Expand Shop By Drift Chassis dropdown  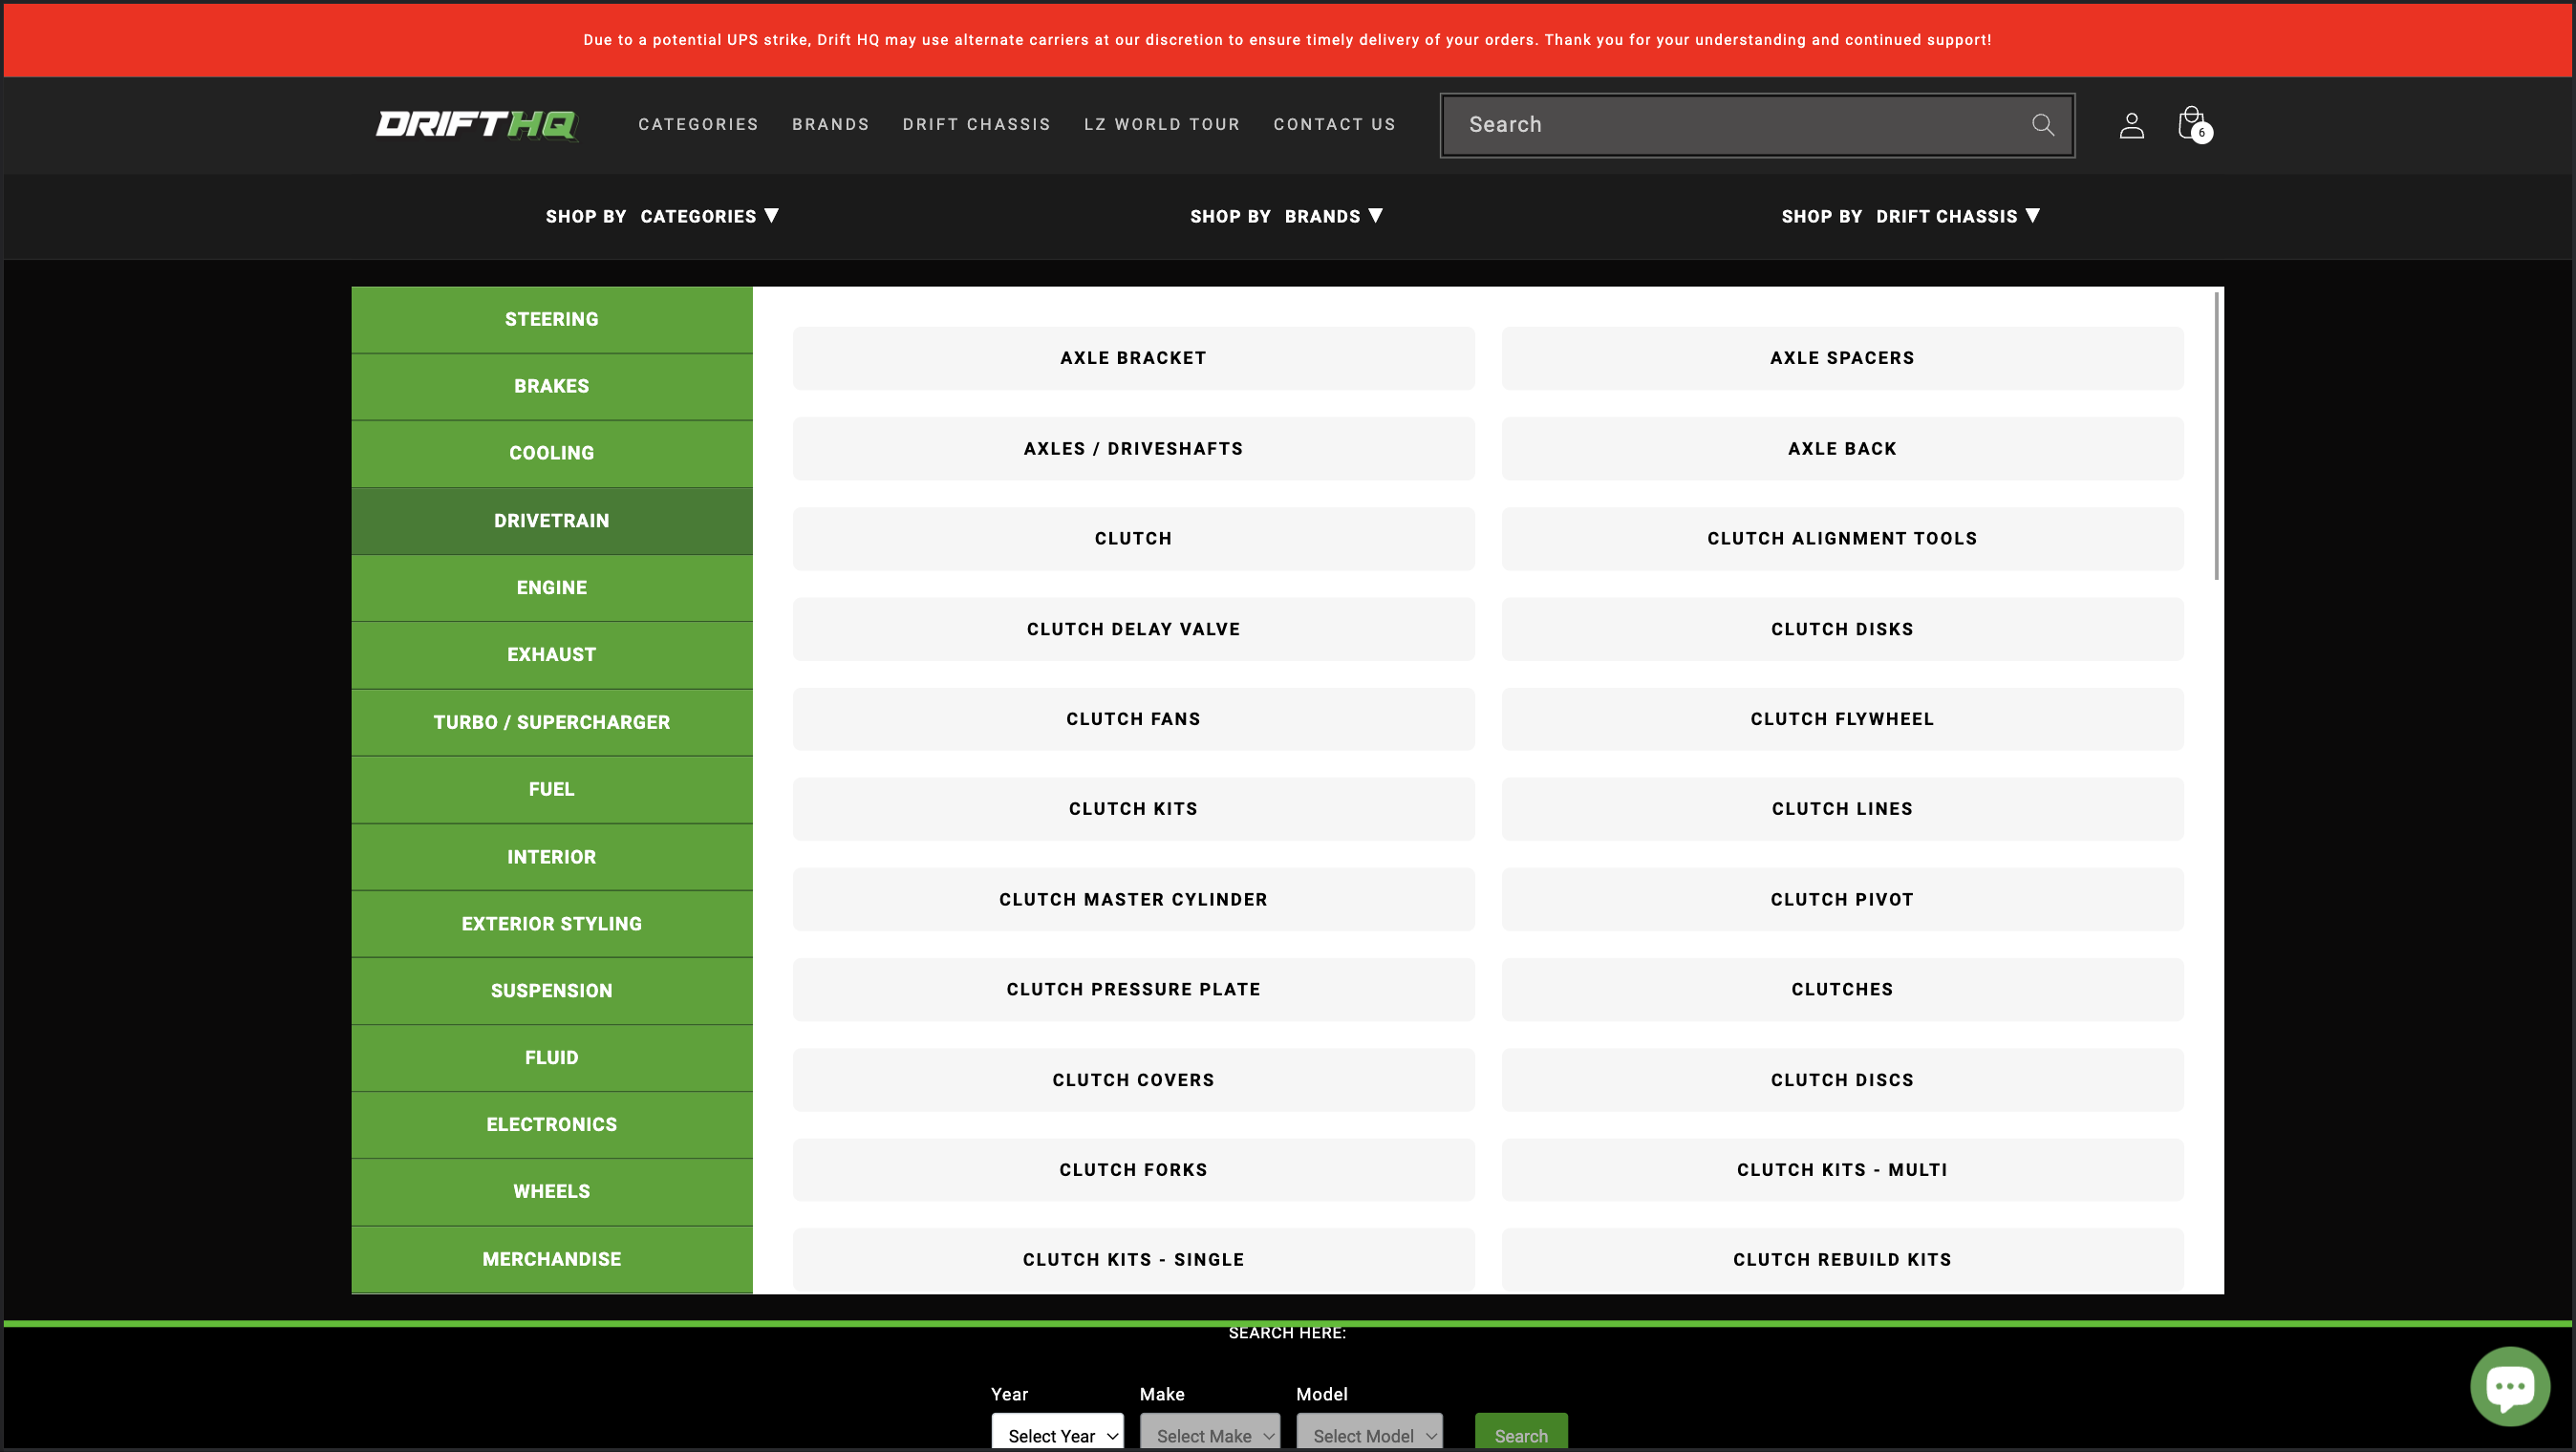(1910, 216)
